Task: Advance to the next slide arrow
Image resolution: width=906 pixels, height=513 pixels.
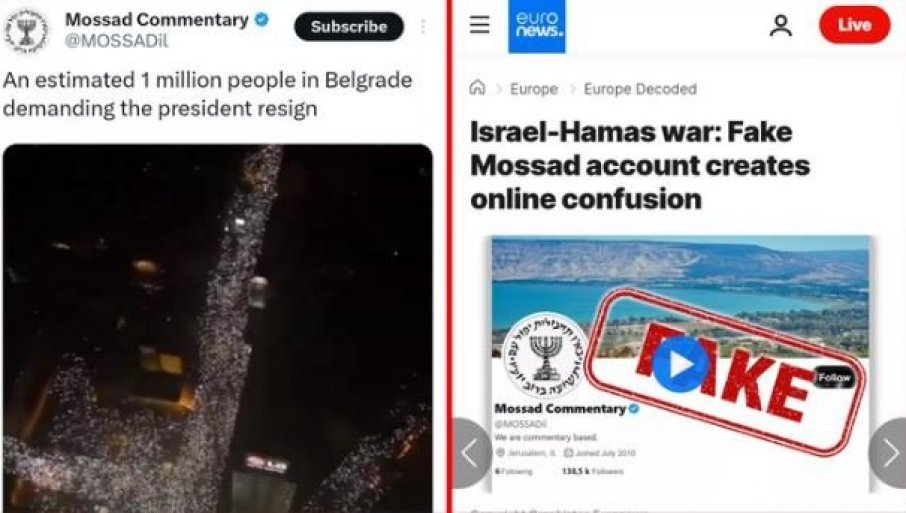Action: 888,453
